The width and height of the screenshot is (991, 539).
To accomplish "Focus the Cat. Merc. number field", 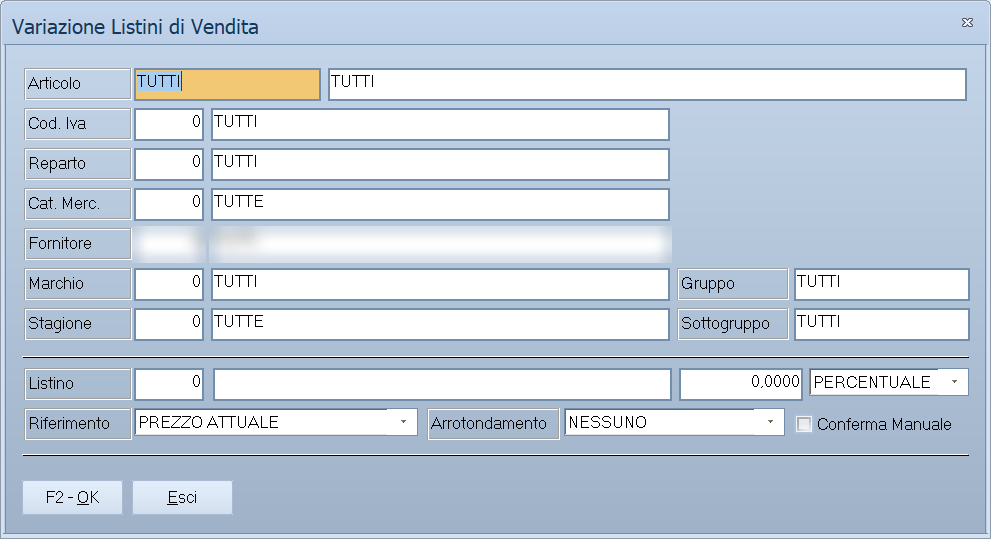I will [169, 203].
